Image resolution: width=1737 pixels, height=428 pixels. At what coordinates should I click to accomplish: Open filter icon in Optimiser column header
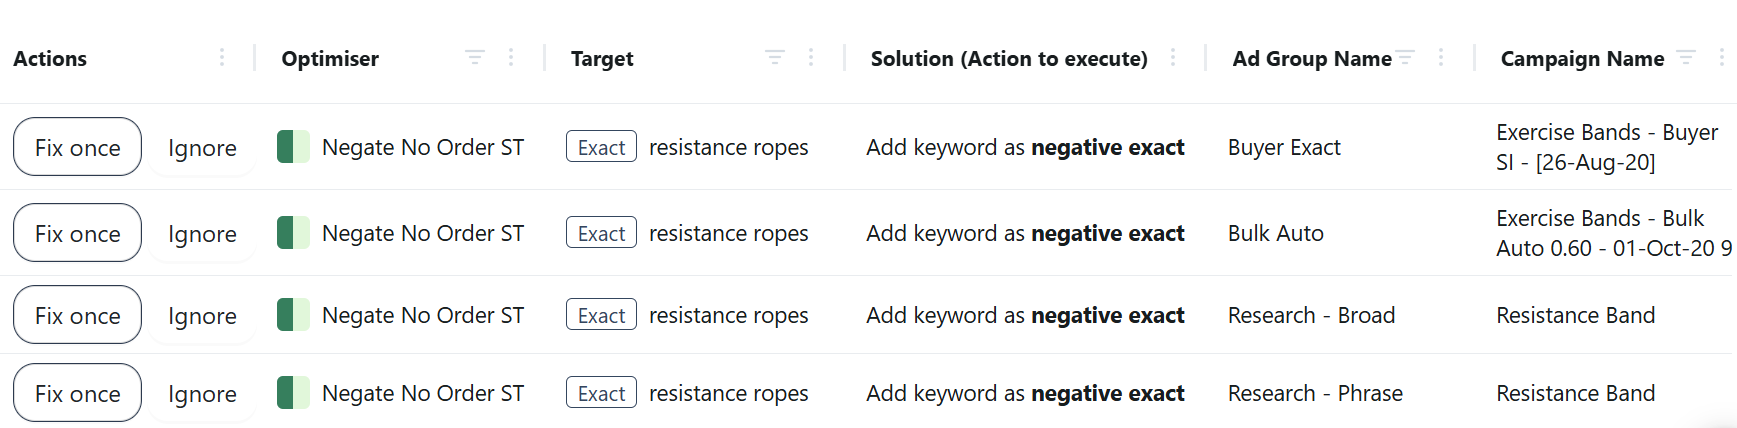tap(475, 58)
